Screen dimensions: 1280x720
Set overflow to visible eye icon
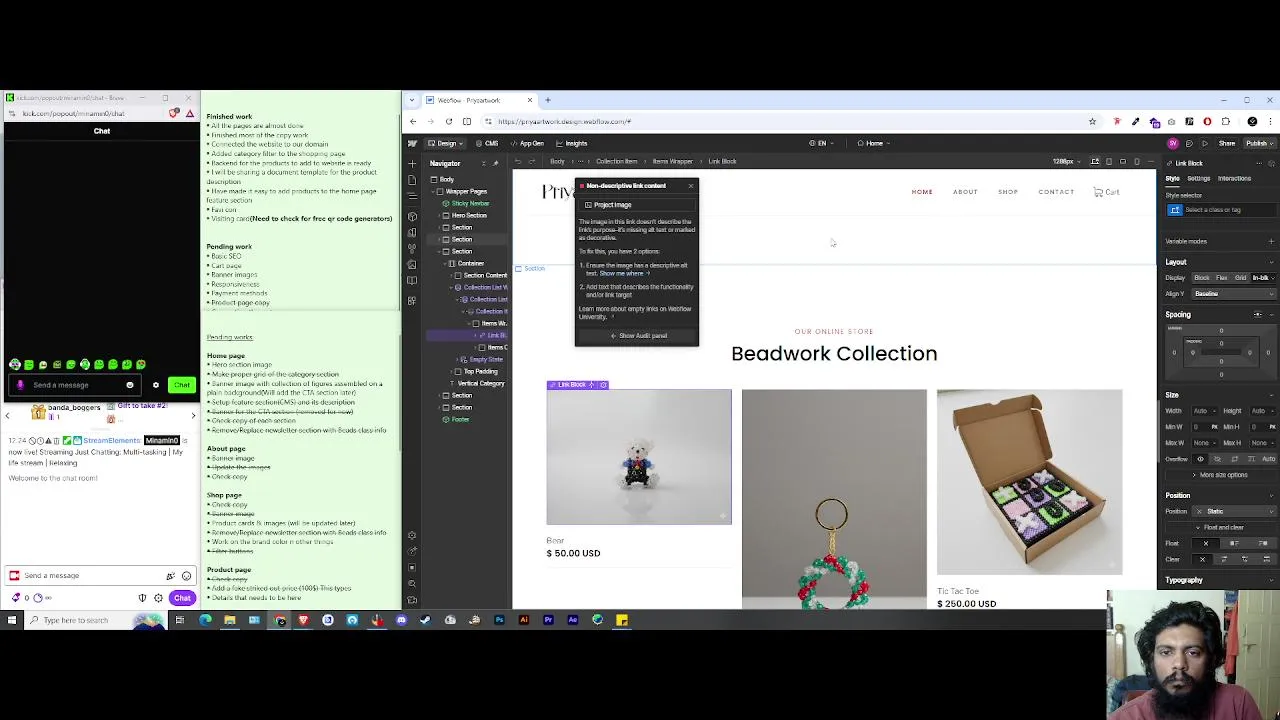click(x=1200, y=459)
